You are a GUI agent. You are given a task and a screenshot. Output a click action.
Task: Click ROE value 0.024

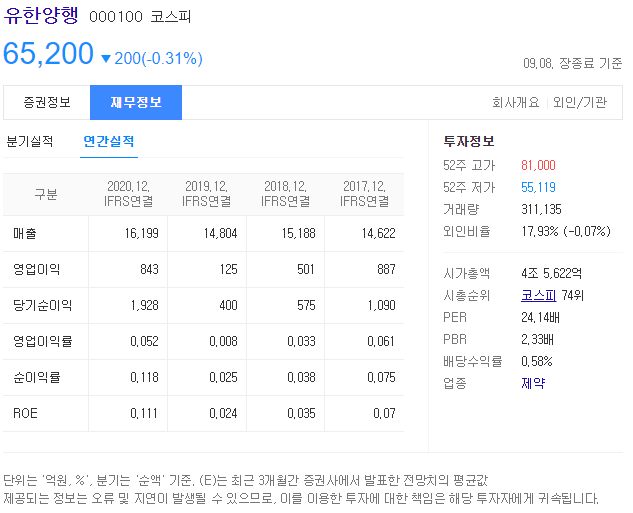223,413
